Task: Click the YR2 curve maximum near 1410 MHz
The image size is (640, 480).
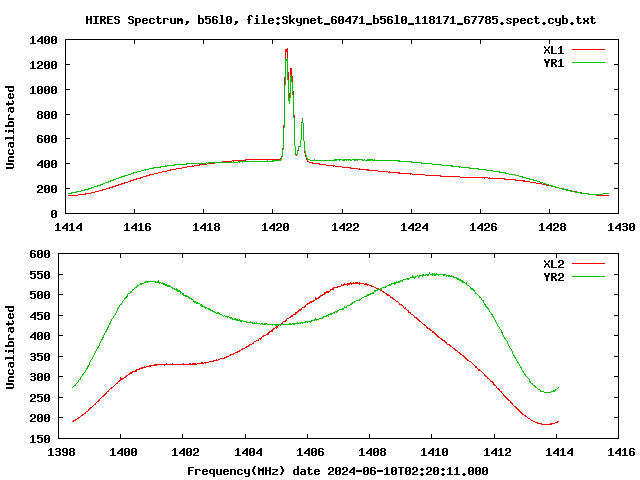Action: pos(433,274)
